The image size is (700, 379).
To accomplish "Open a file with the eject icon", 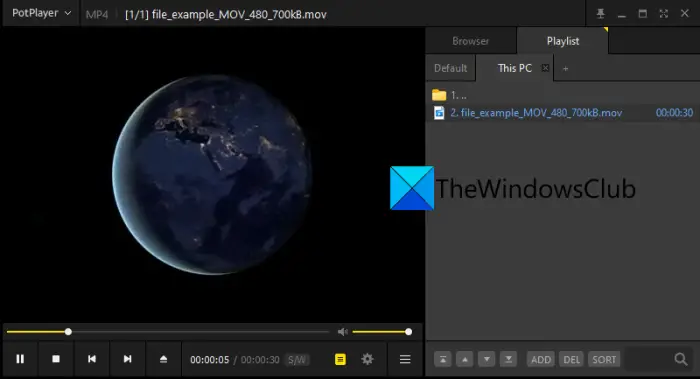I will tap(163, 359).
